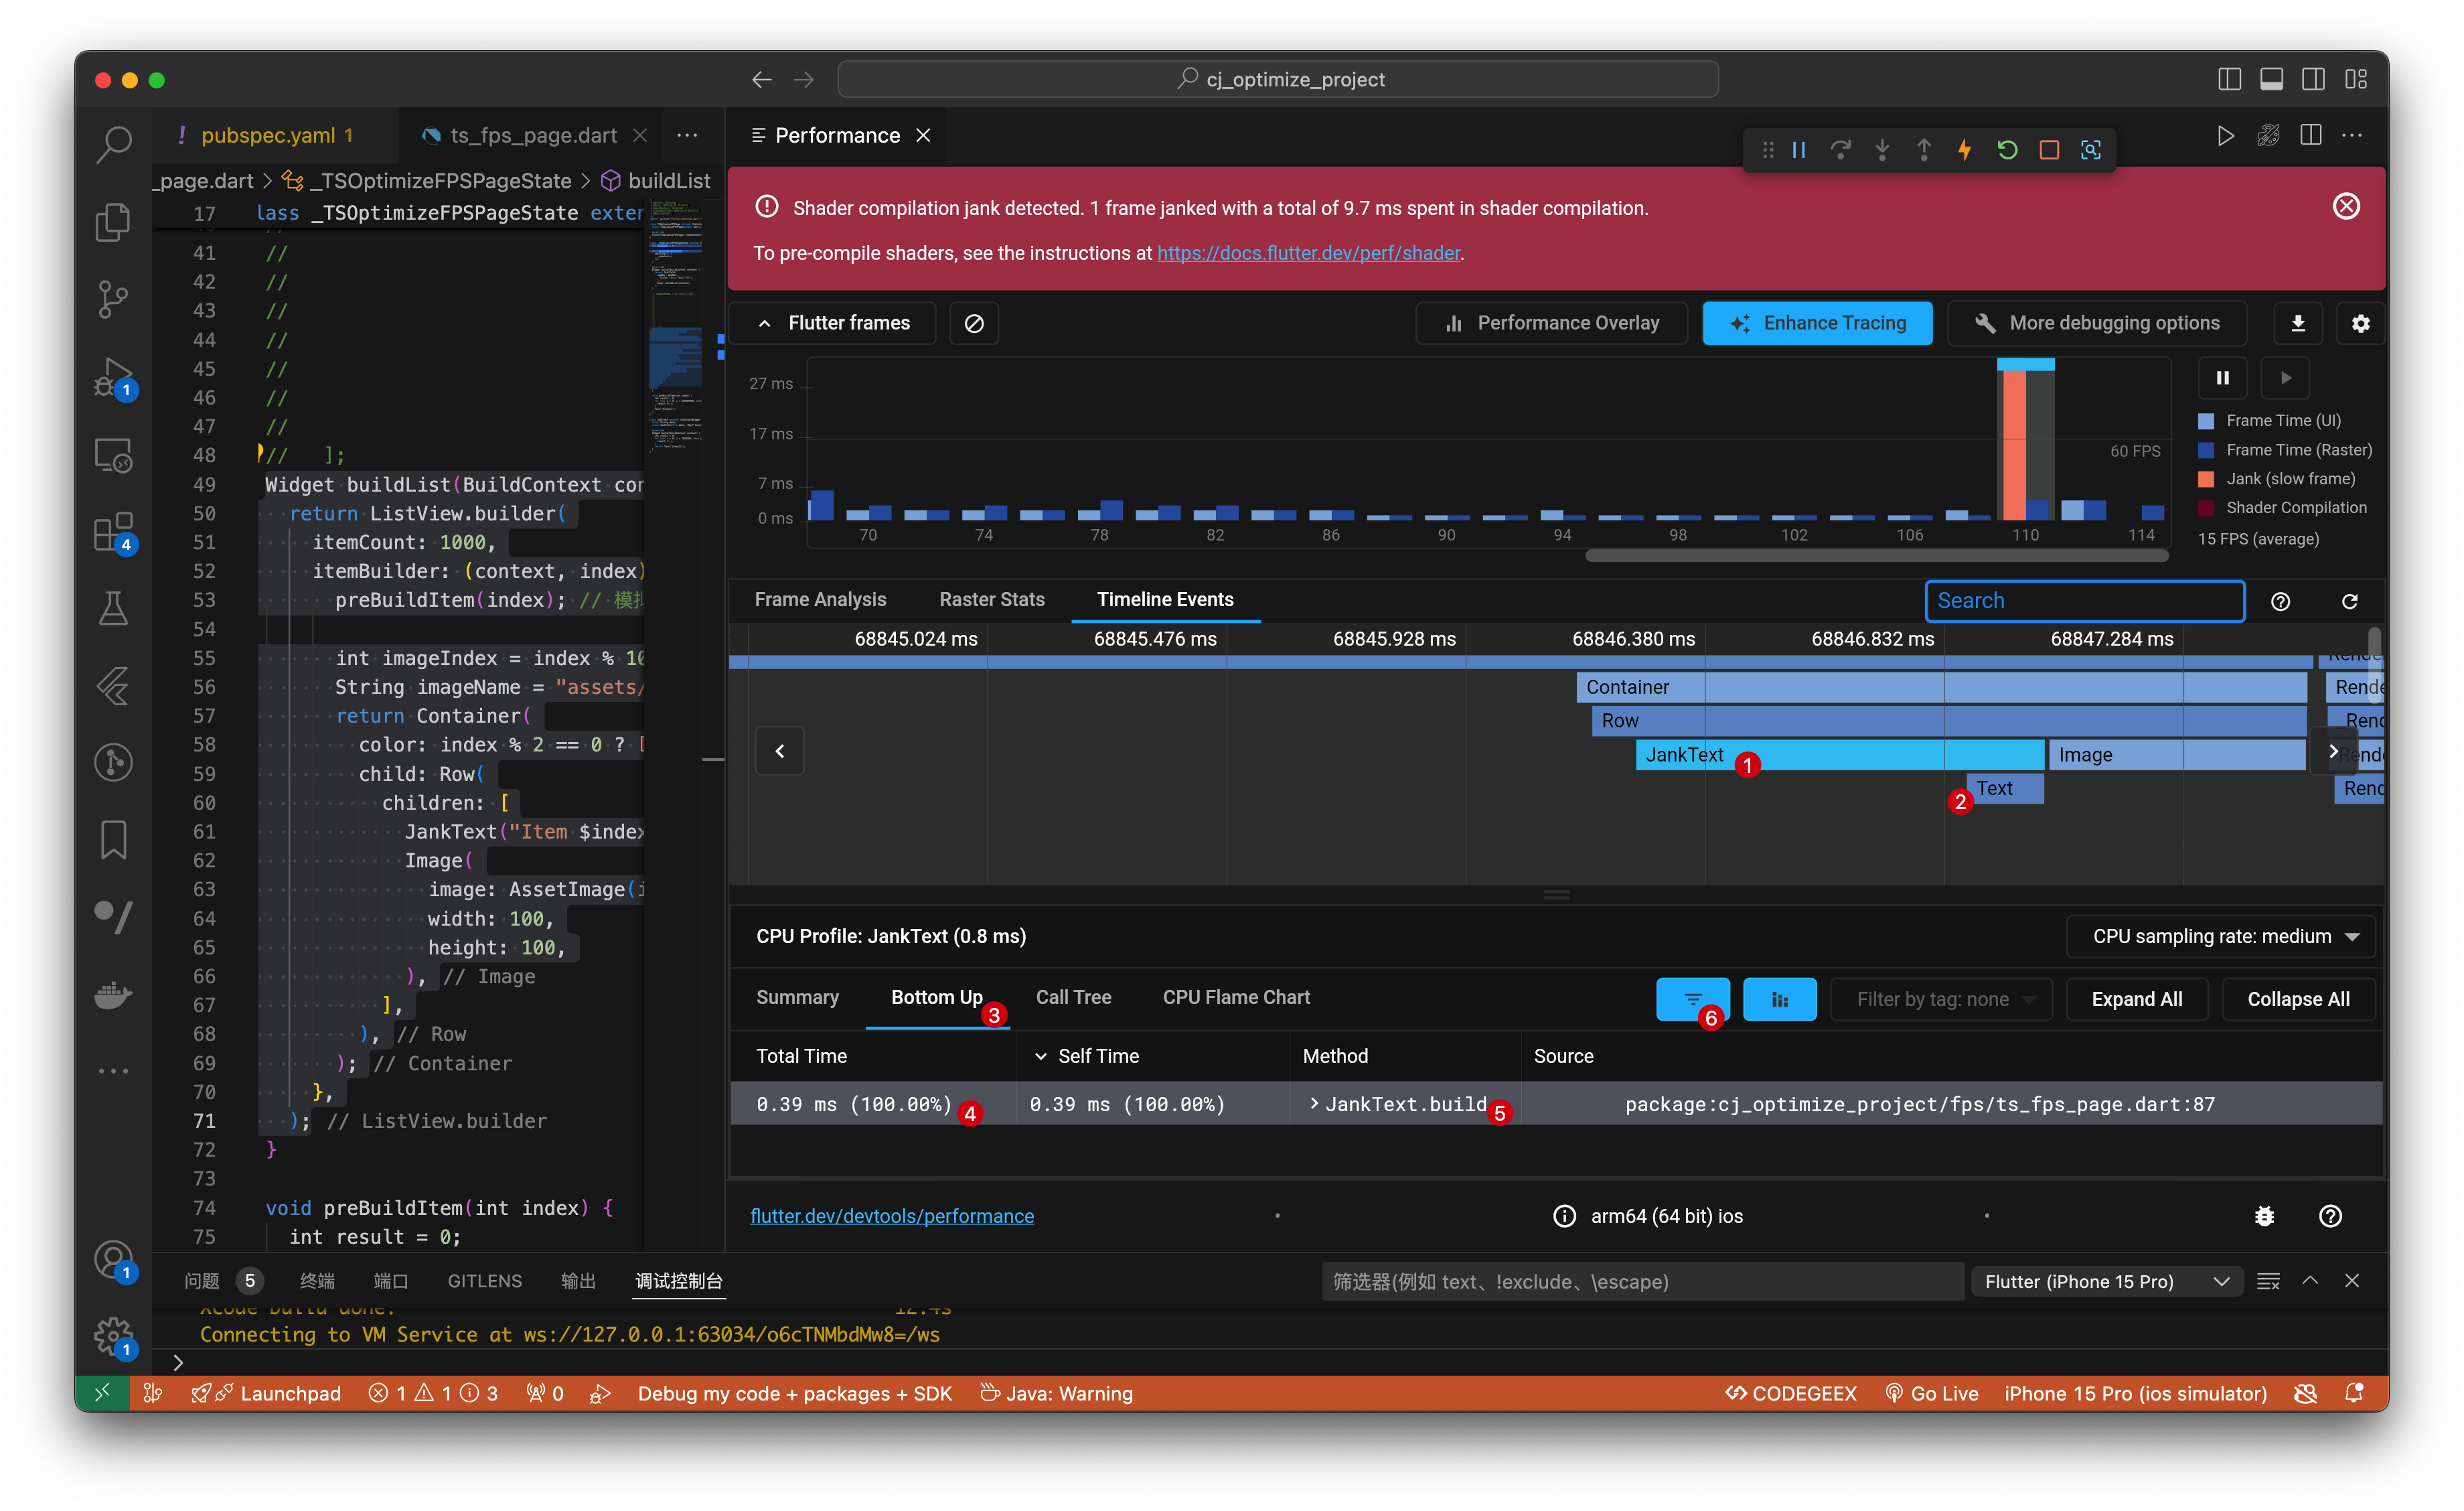
Task: Maximize the bottom panel chevron
Action: [x=2310, y=1281]
